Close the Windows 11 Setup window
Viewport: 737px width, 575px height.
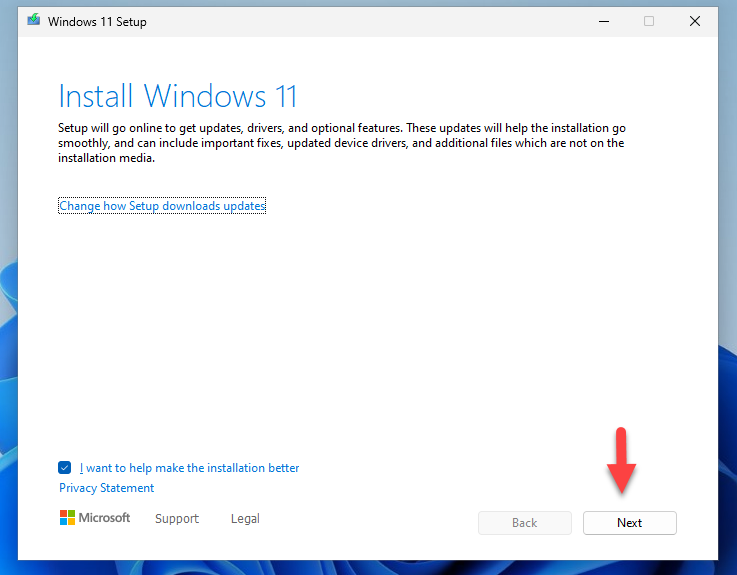695,21
